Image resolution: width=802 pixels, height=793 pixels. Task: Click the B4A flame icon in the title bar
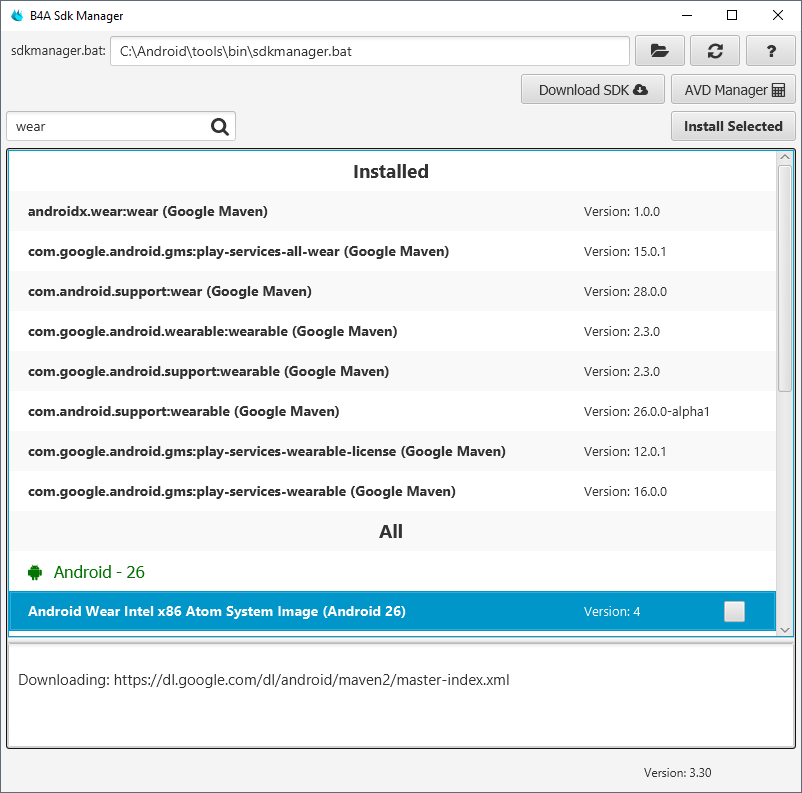click(x=17, y=15)
